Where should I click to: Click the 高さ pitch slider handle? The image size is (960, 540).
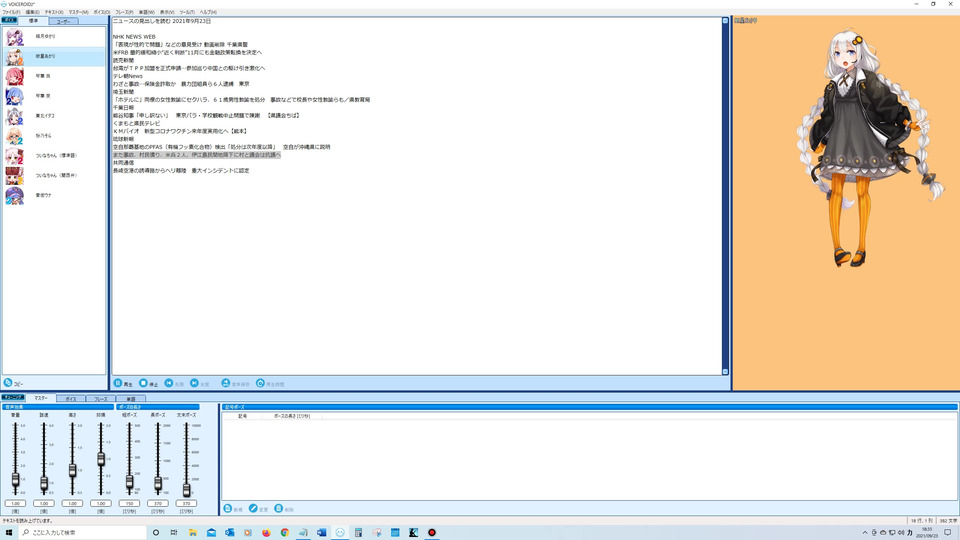[72, 470]
